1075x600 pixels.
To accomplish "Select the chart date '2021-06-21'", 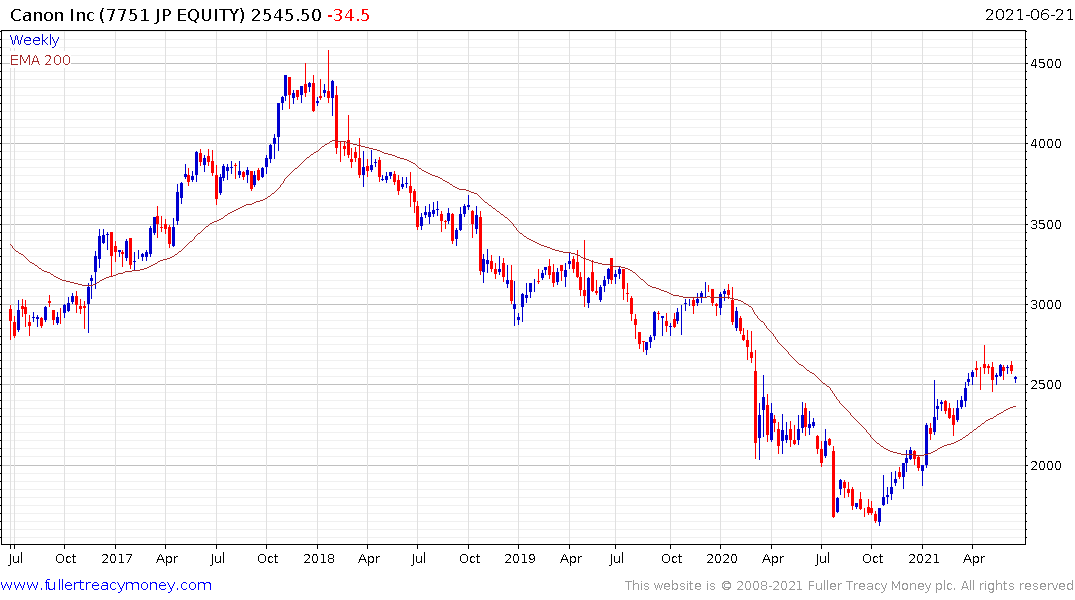I will pos(1029,15).
